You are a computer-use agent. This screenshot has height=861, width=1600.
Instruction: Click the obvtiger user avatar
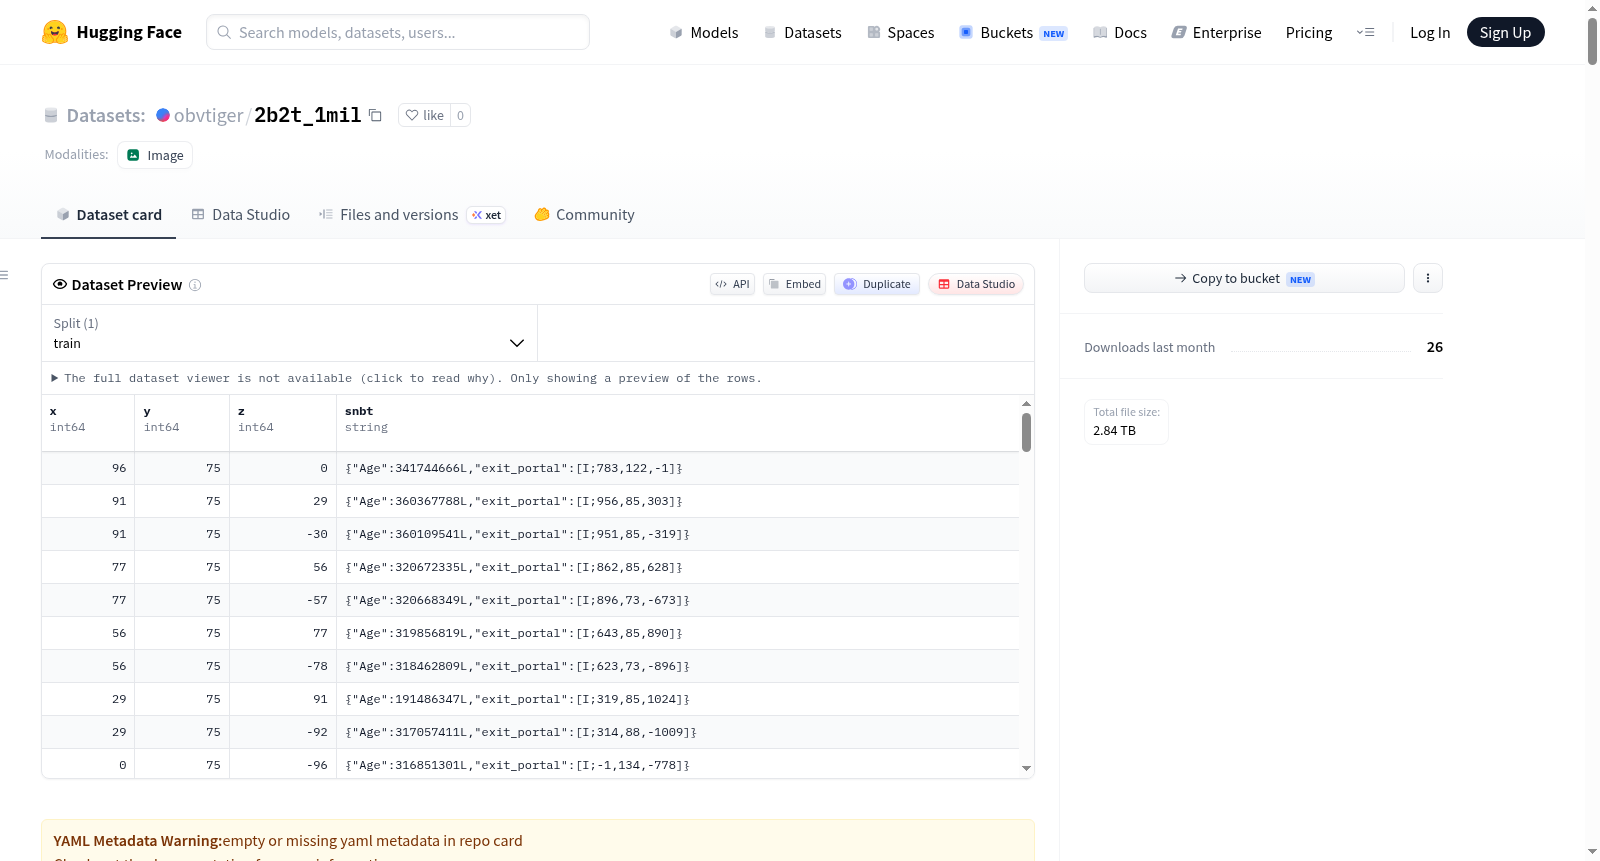point(163,115)
